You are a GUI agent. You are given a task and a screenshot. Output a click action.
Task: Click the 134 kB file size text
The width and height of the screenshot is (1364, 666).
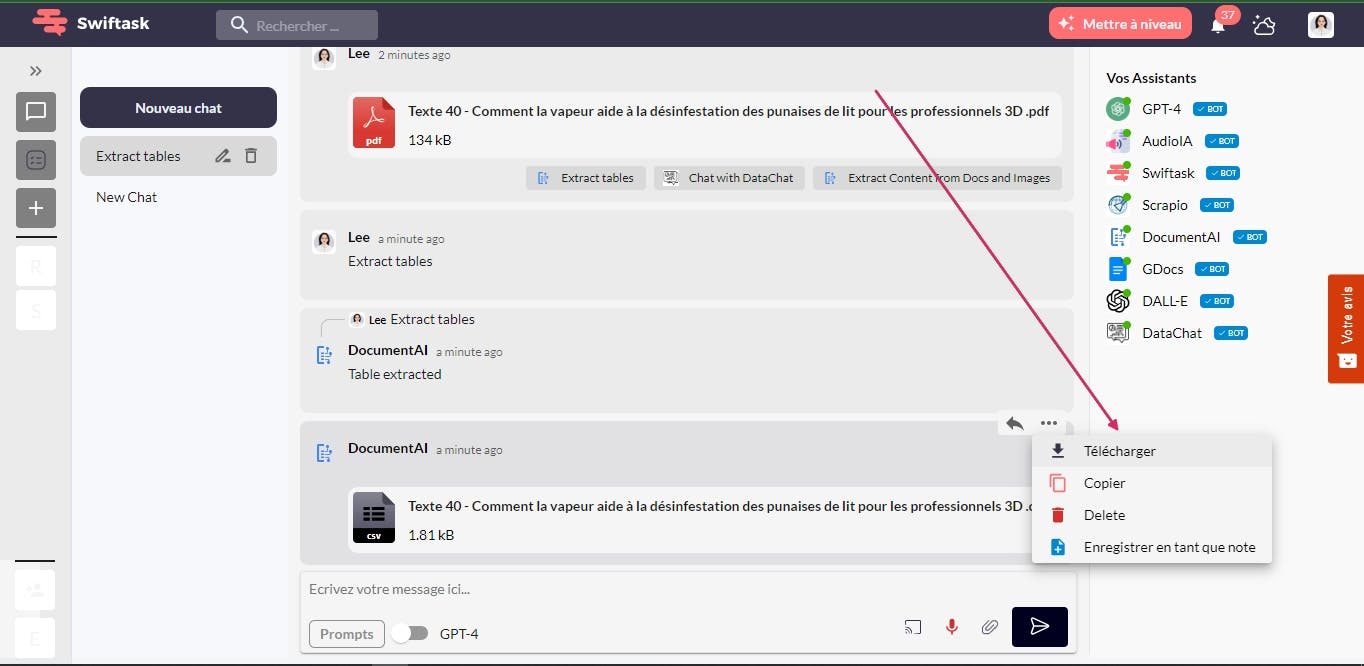429,140
